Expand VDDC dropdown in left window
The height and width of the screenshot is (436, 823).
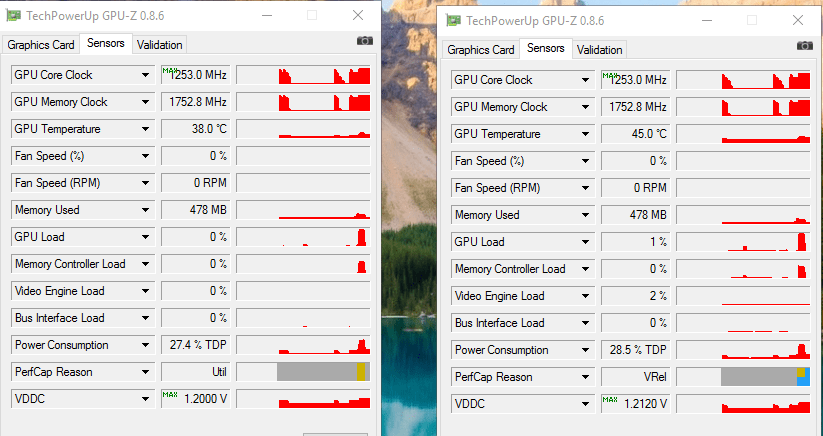pyautogui.click(x=145, y=399)
